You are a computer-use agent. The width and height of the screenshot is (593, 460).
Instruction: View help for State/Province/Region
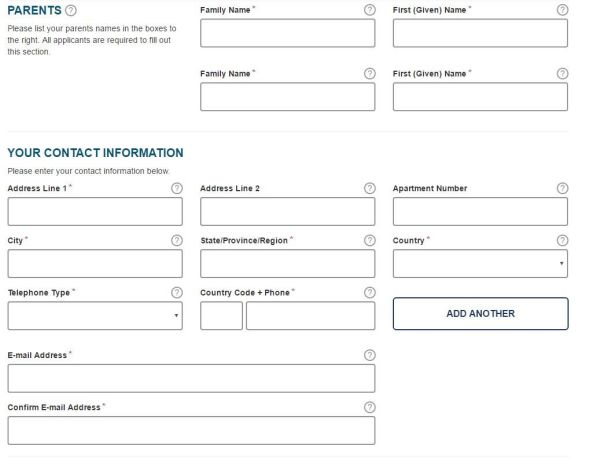pyautogui.click(x=369, y=240)
